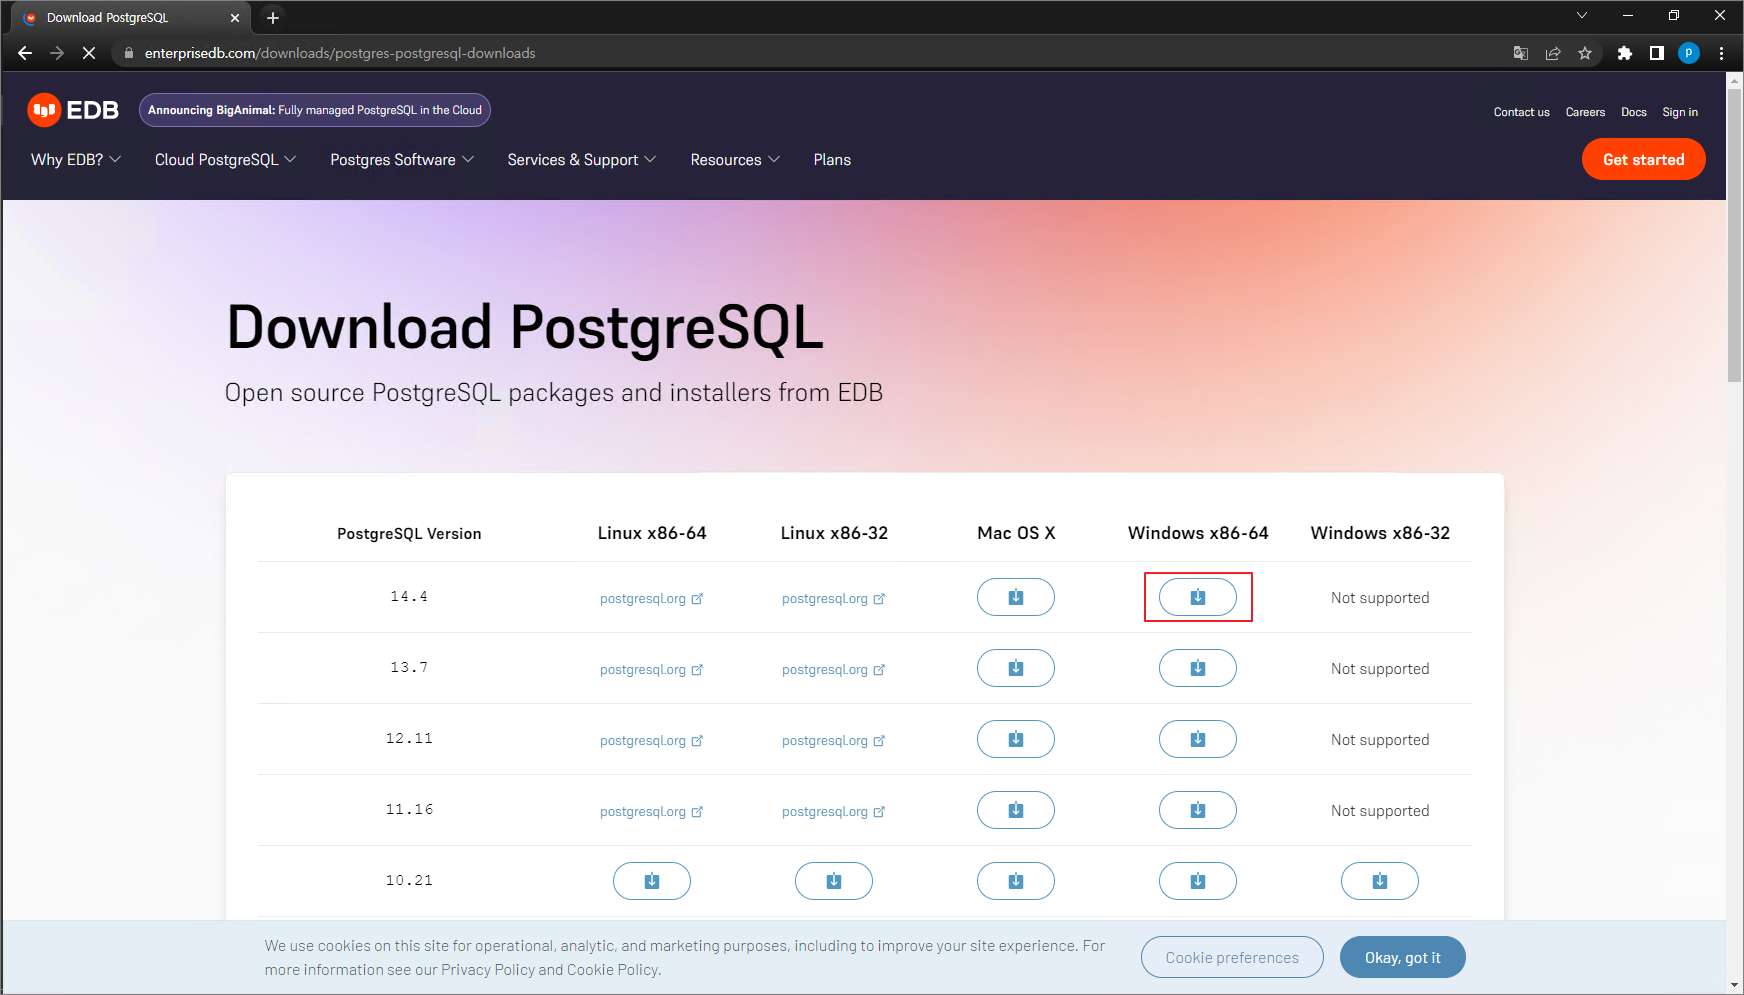Download PostgreSQL 13.7 for Mac OS X
1744x995 pixels.
tap(1015, 668)
